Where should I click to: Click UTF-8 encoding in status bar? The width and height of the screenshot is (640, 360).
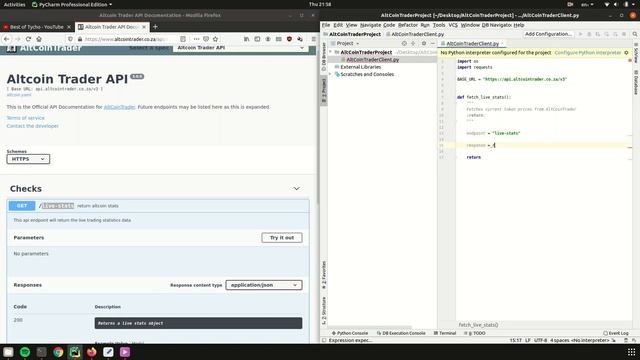(540, 340)
